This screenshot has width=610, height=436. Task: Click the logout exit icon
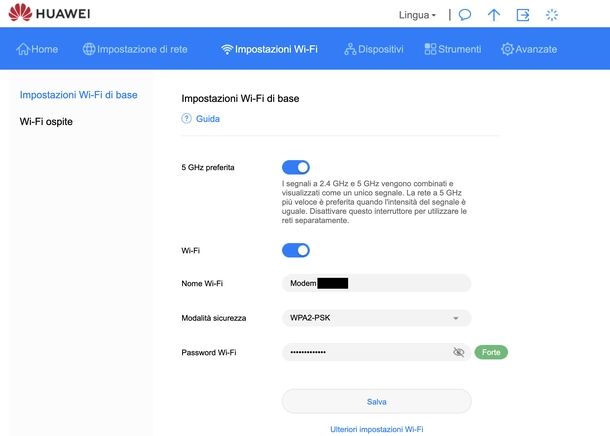[522, 15]
